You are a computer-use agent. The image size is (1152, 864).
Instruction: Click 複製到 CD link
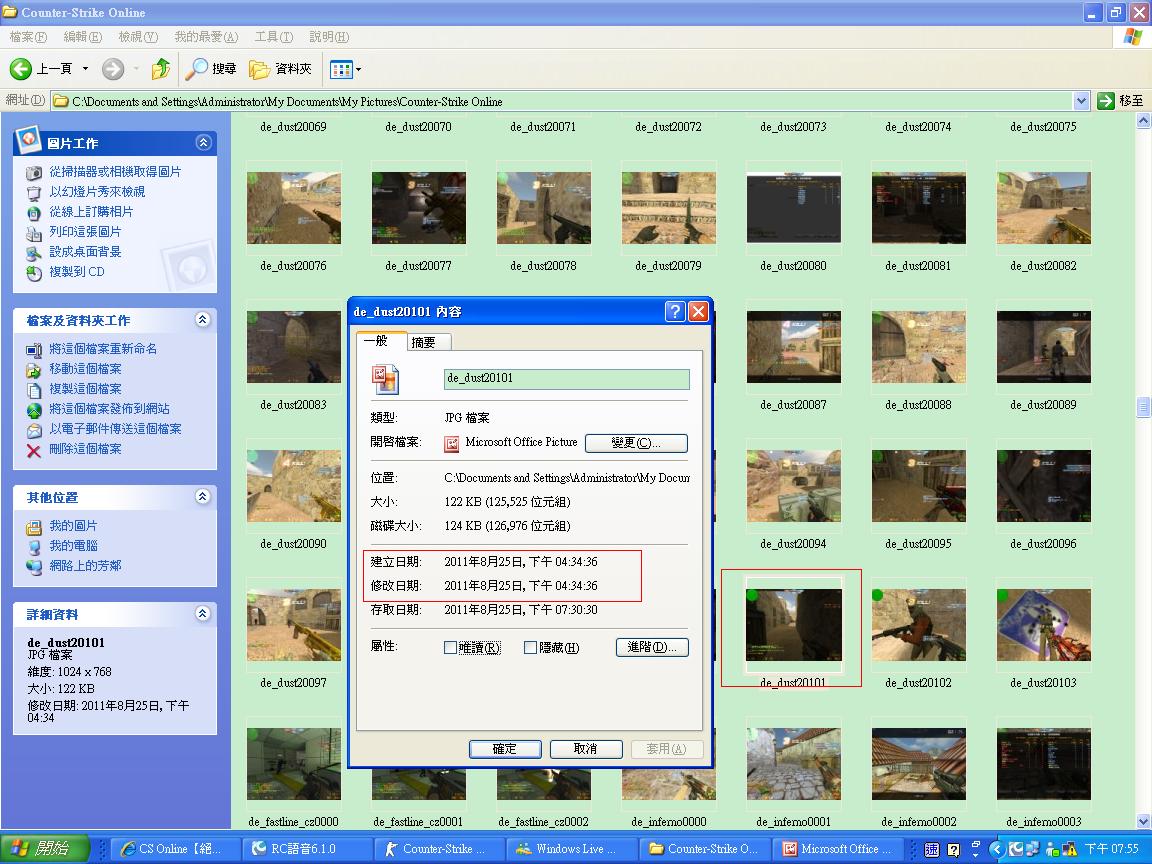(76, 271)
